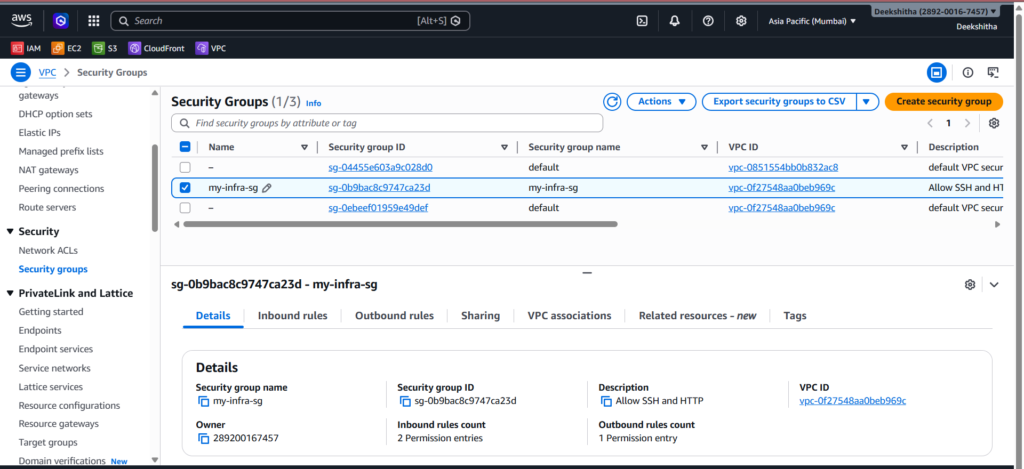Switch to the Inbound rules tab
The image size is (1024, 469).
pos(292,316)
